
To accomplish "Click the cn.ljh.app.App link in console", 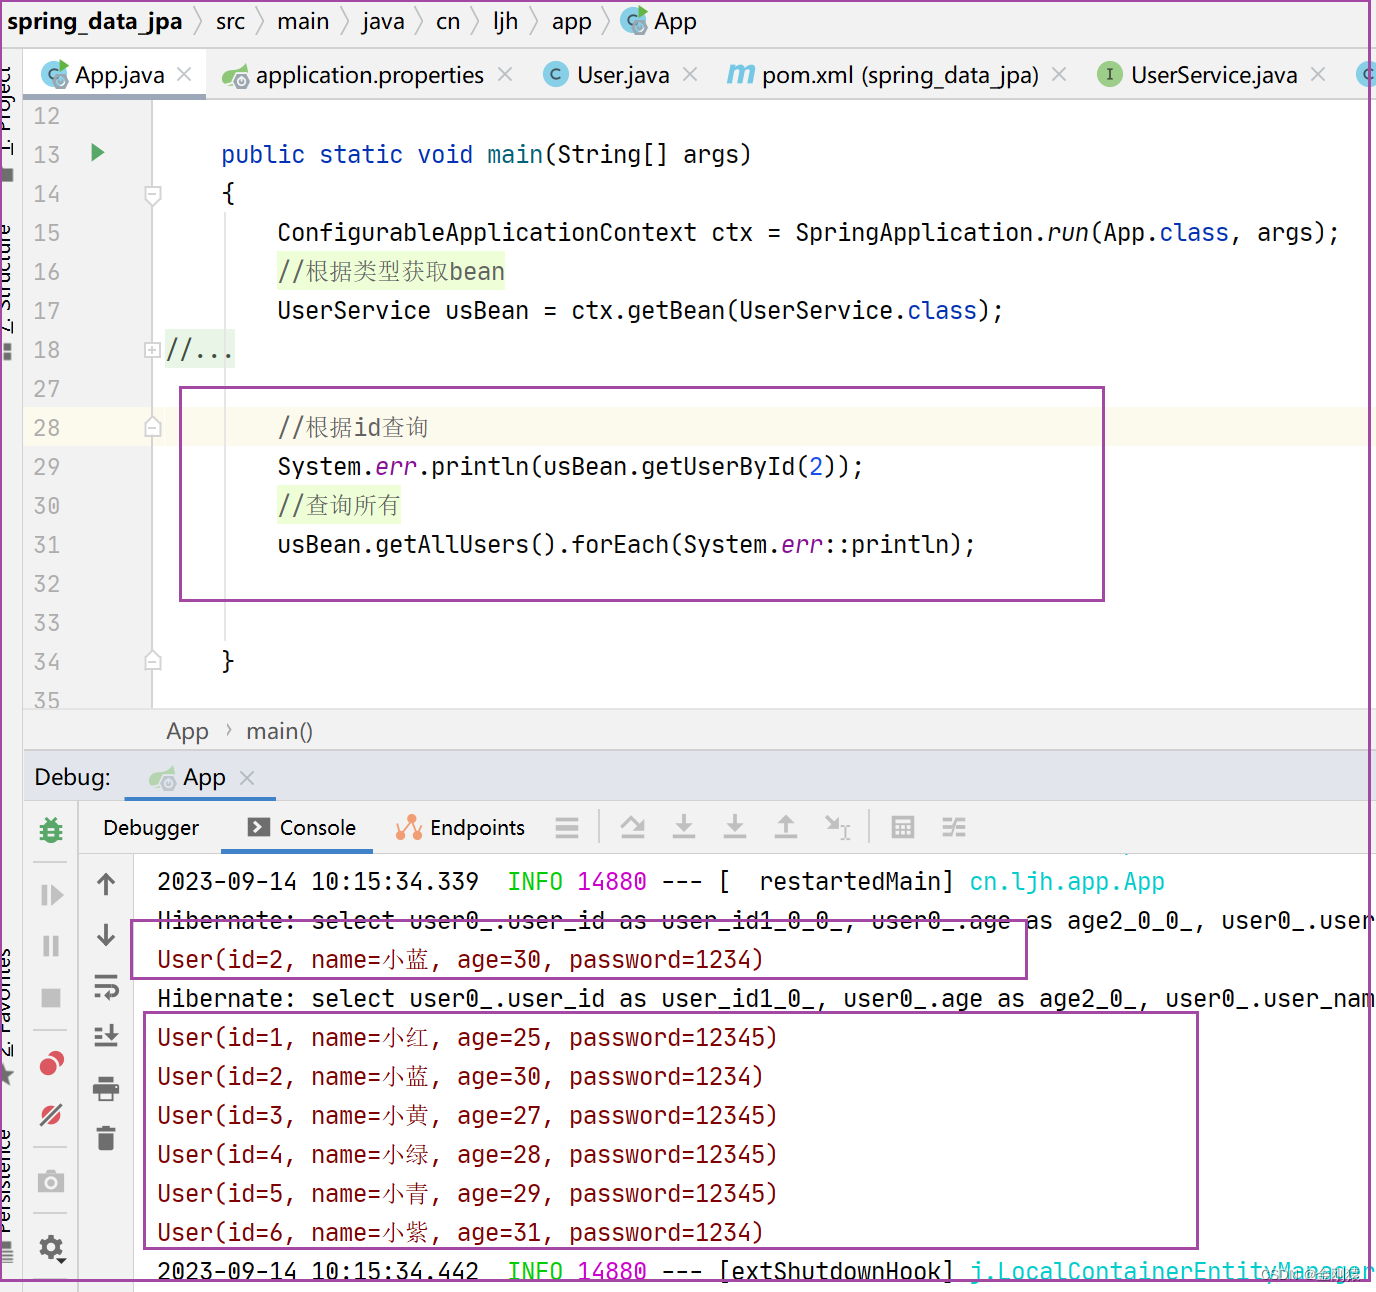I will tap(1067, 881).
